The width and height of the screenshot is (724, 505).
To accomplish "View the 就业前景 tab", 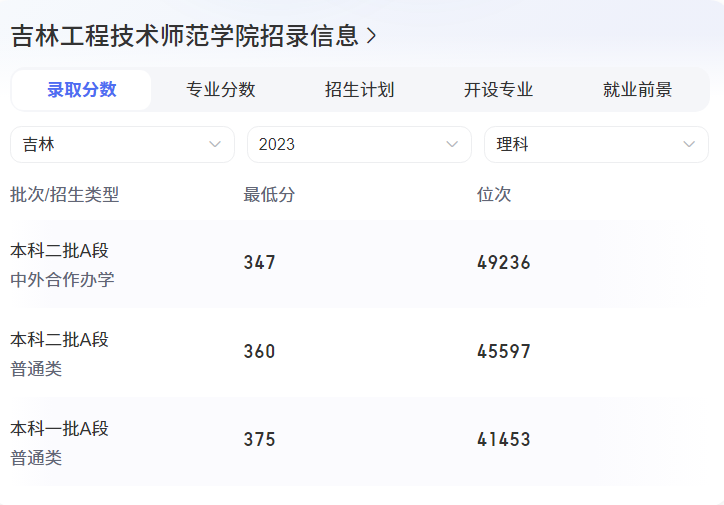I will click(x=637, y=90).
